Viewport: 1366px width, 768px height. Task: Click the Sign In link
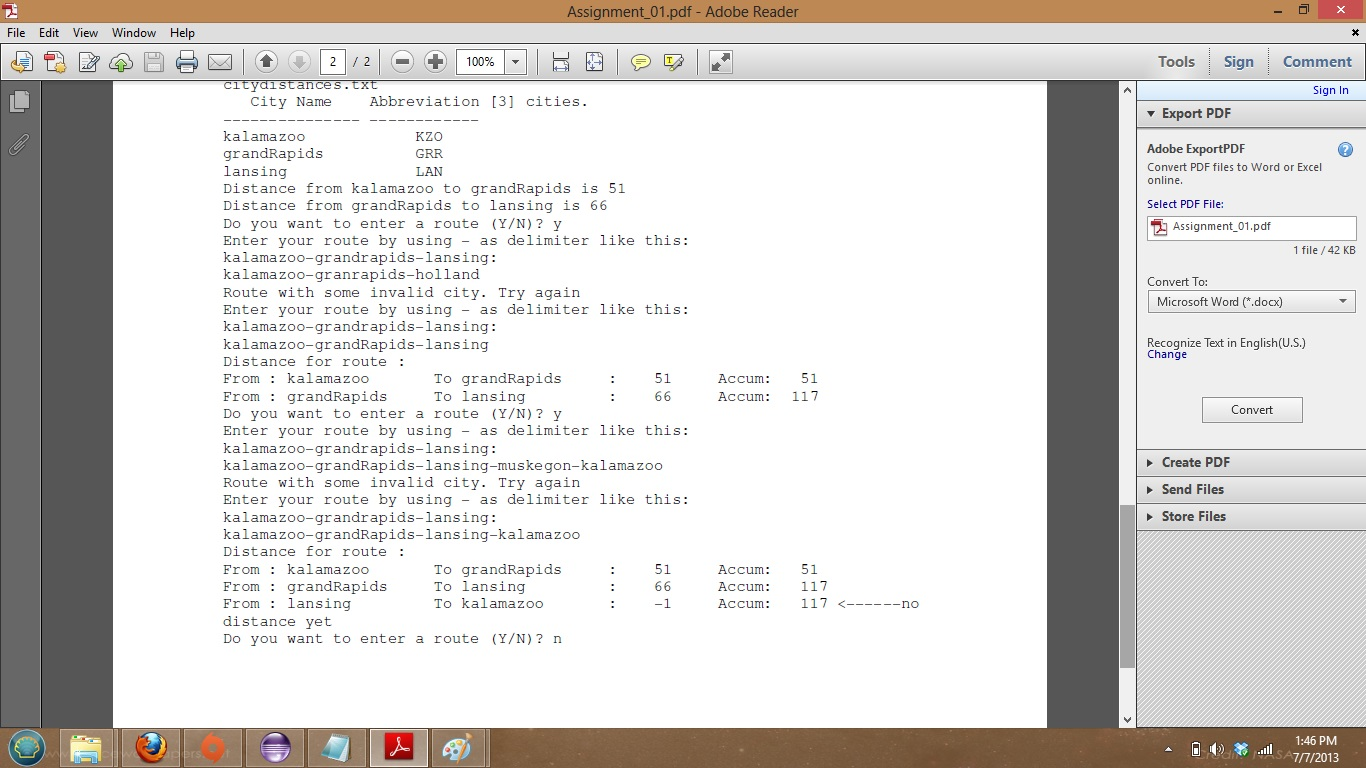1330,90
